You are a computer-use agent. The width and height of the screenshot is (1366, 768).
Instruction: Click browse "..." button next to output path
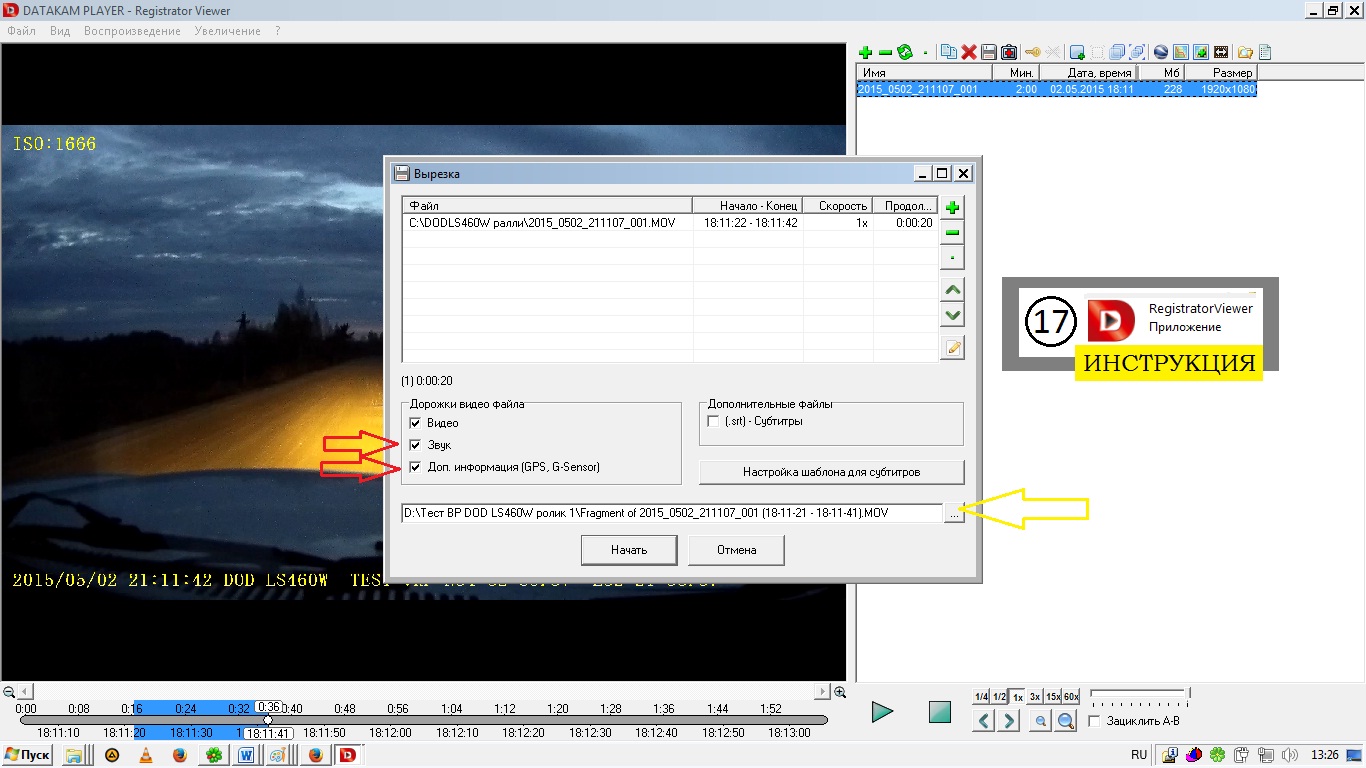point(954,514)
